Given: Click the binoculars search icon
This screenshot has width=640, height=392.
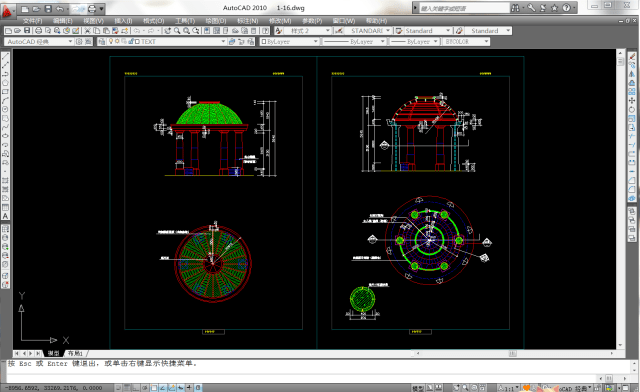Looking at the screenshot, I should (x=516, y=8).
